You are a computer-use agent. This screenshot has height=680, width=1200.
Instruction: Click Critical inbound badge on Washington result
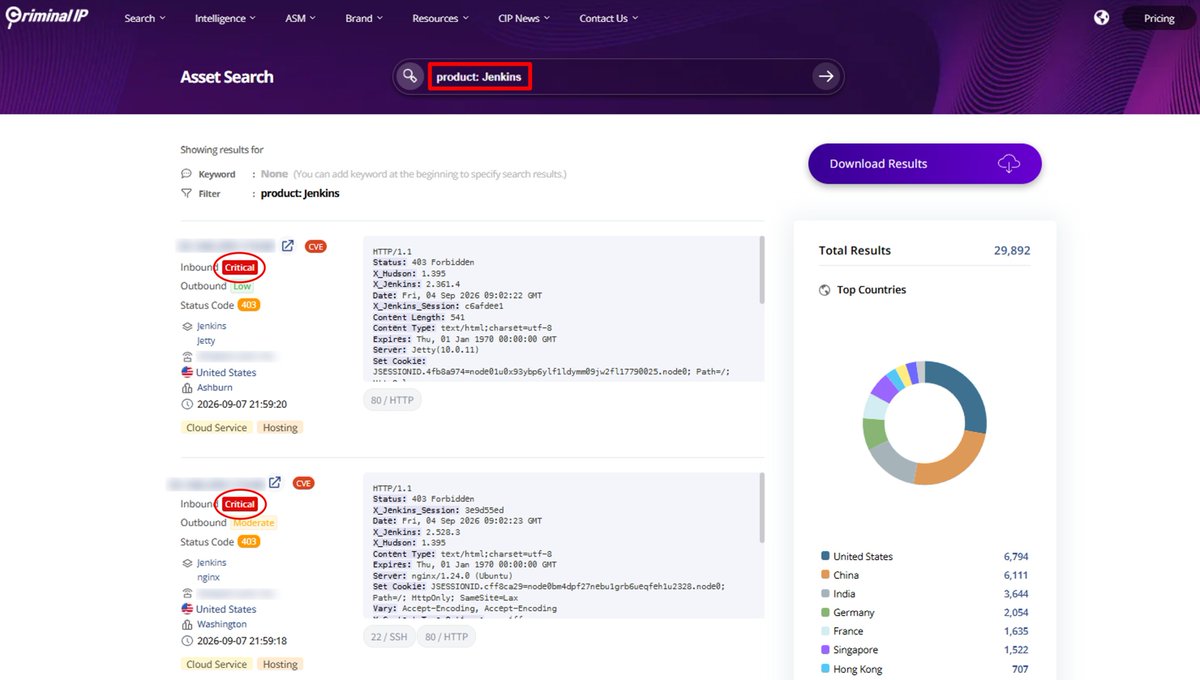240,504
